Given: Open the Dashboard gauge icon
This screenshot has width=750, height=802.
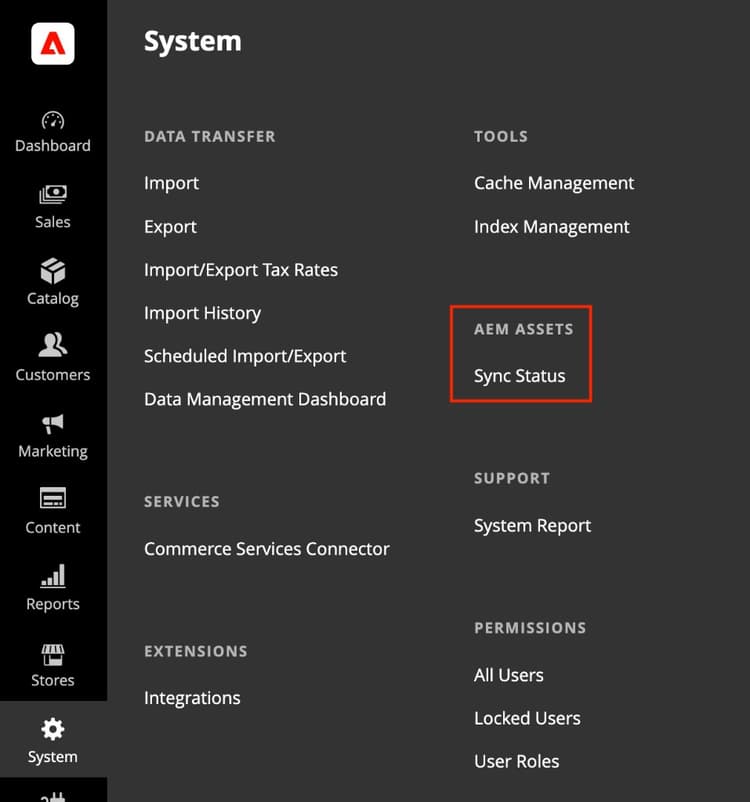Looking at the screenshot, I should [x=53, y=121].
